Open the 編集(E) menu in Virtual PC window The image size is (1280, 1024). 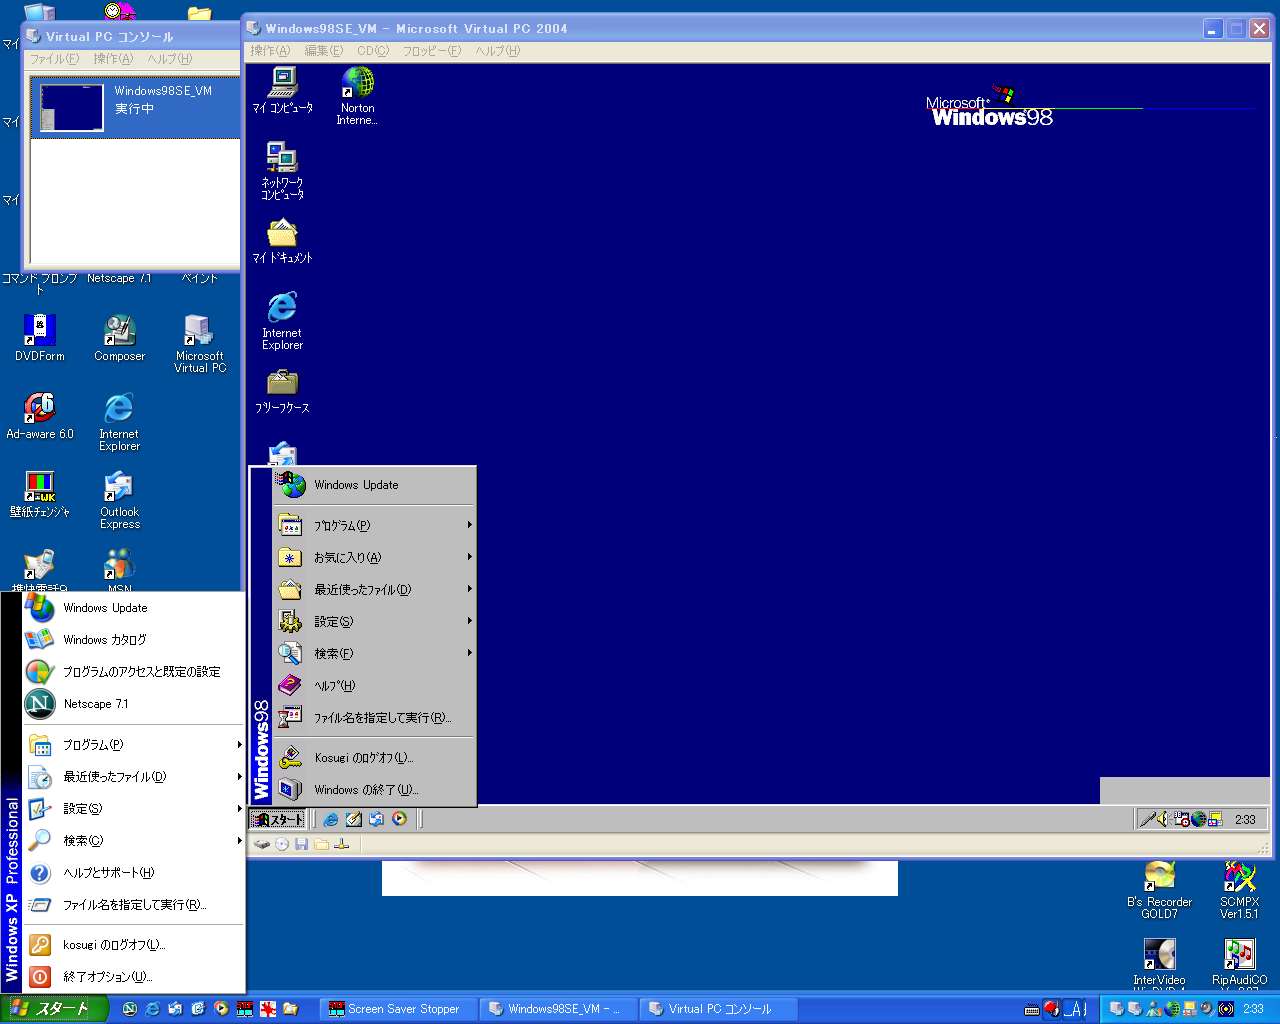pos(323,51)
